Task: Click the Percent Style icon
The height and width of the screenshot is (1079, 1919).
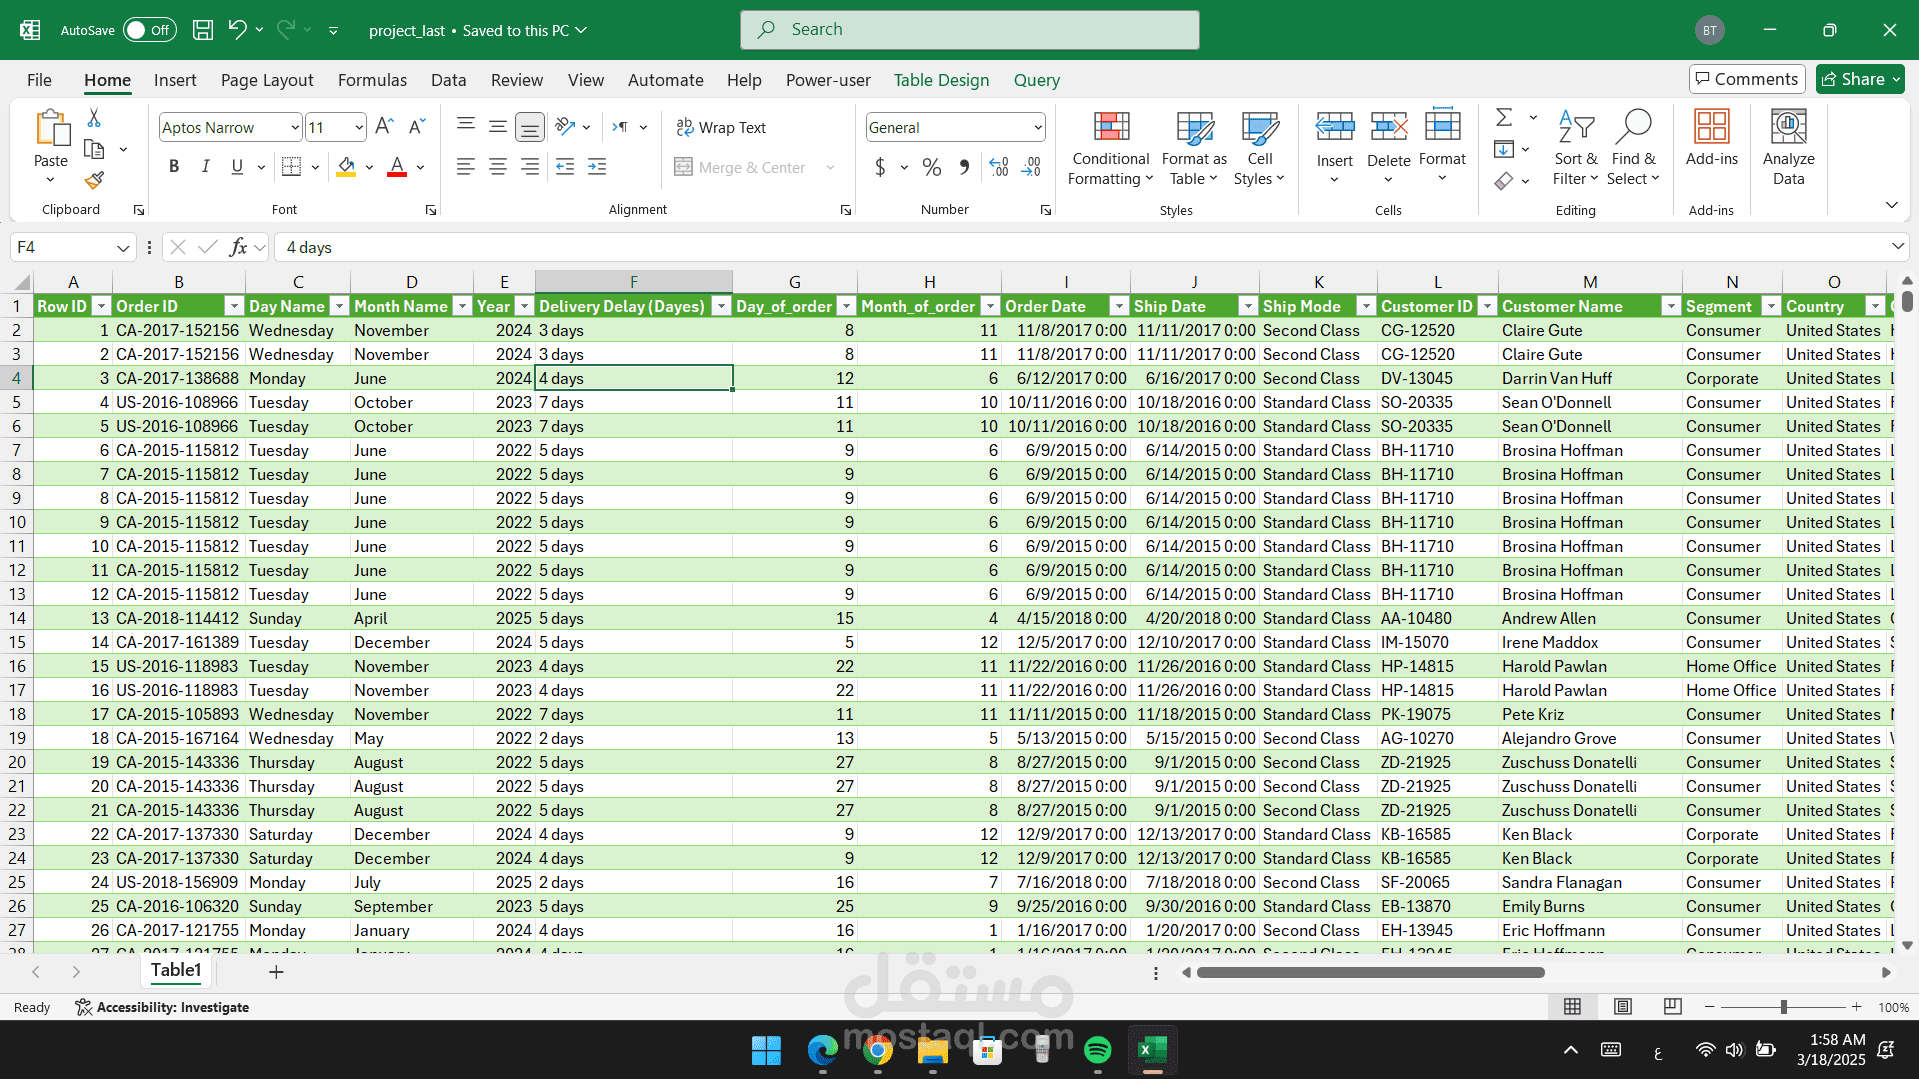Action: point(931,167)
